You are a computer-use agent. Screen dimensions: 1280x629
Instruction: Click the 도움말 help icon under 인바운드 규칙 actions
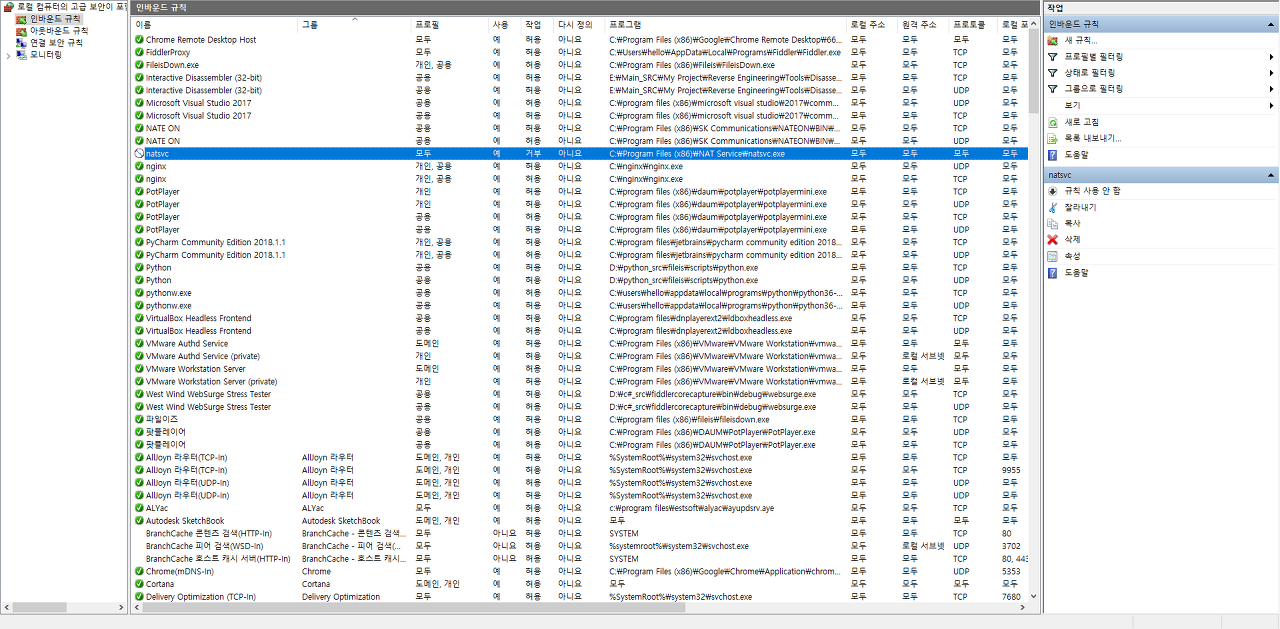pyautogui.click(x=1052, y=155)
